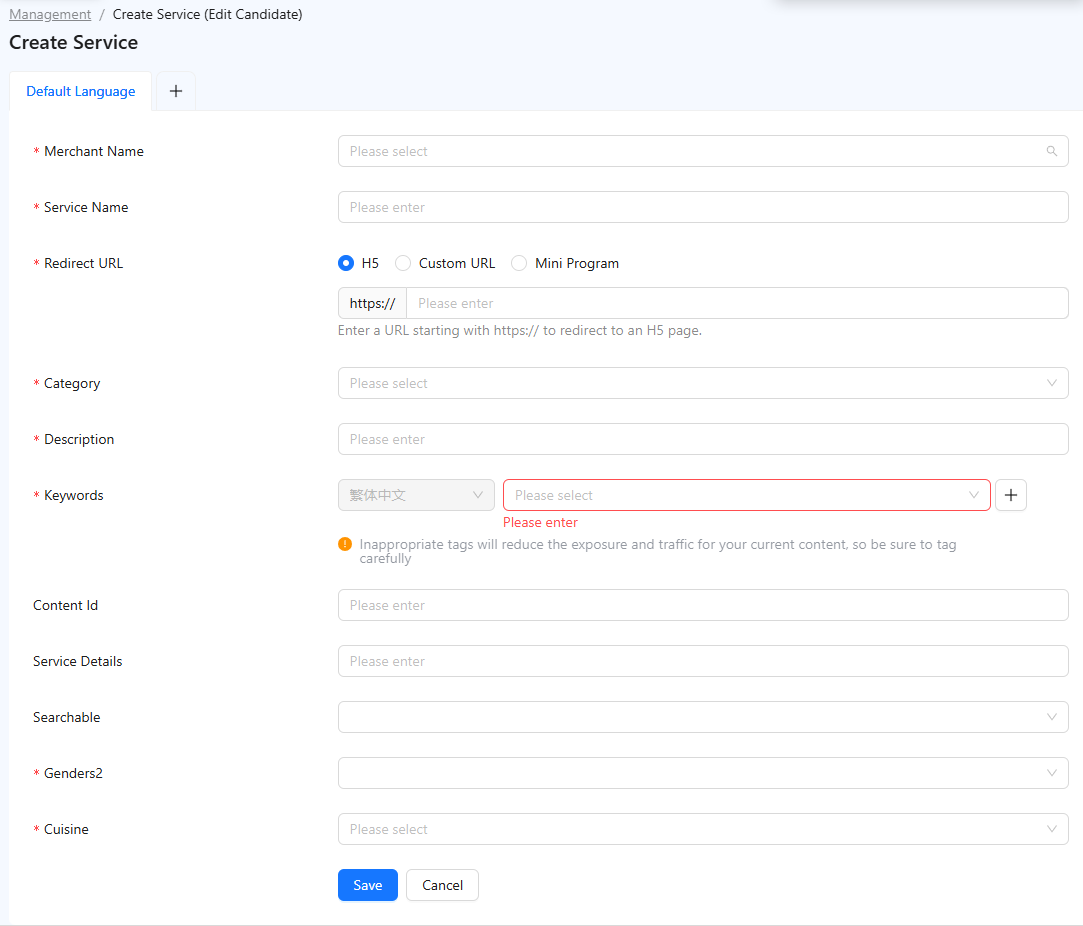Click the plus button beside Keywords select
The width and height of the screenshot is (1083, 926).
coord(1010,495)
